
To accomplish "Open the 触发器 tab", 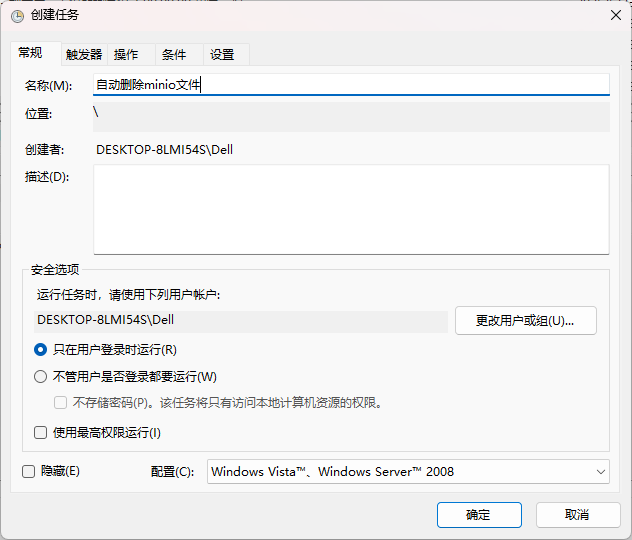I will pos(84,54).
